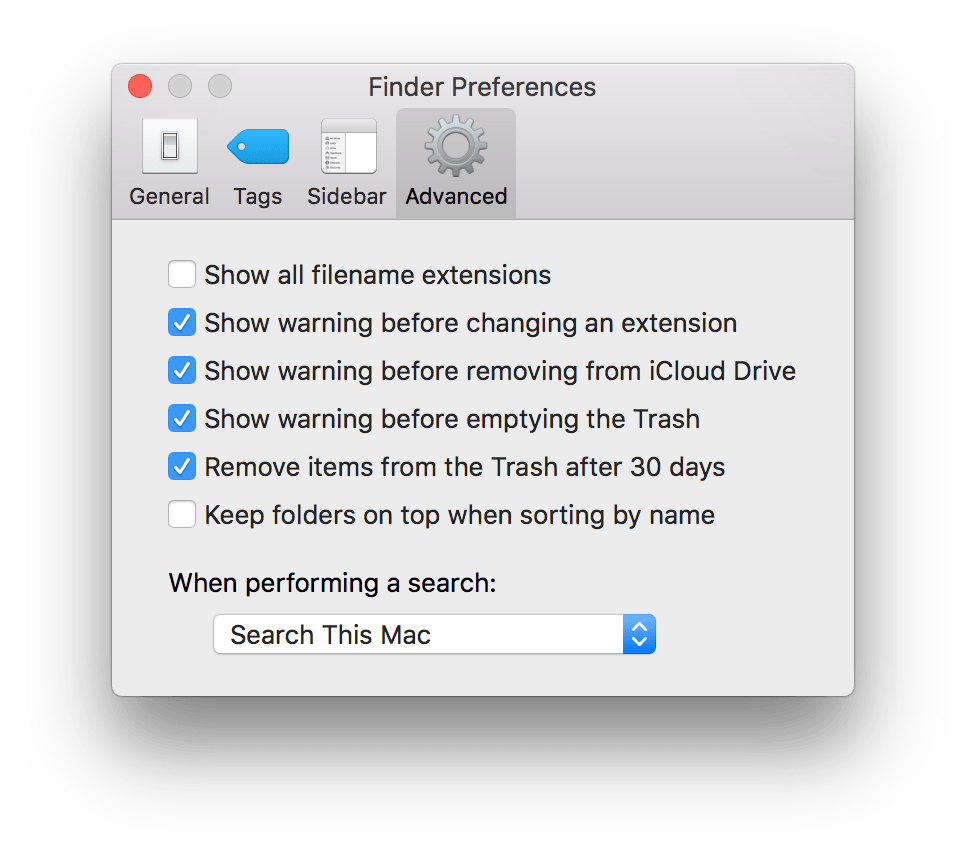Viewport: 966px width, 856px height.
Task: Click the light switch icon above General
Action: pos(169,145)
